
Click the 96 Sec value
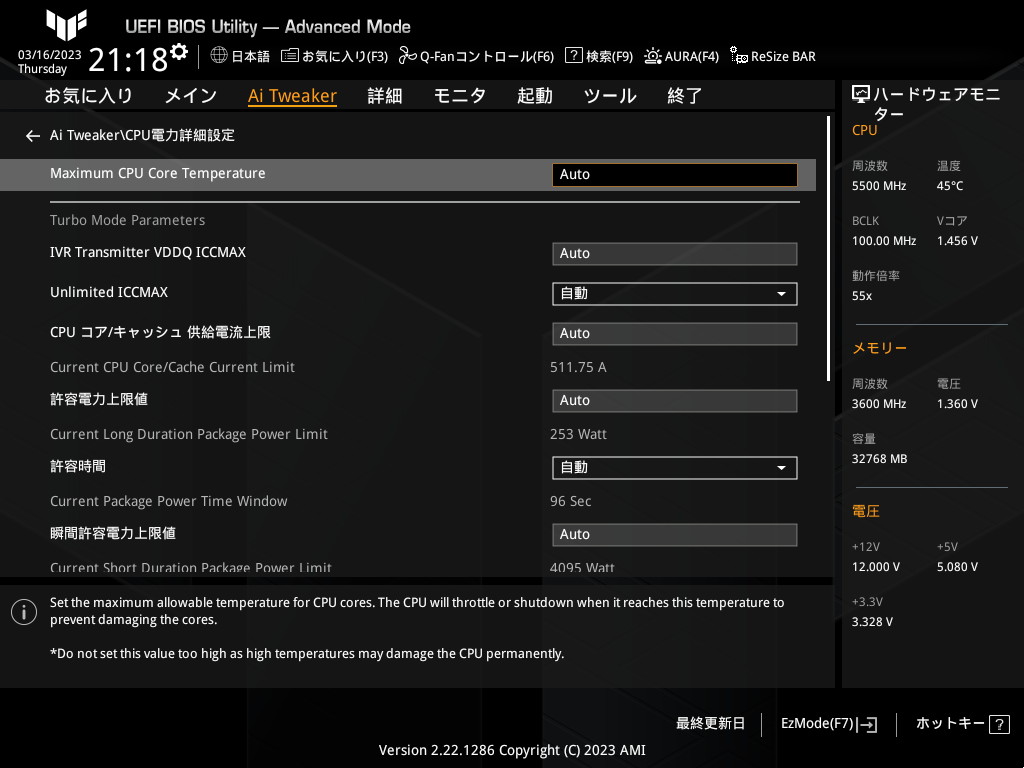tap(570, 502)
